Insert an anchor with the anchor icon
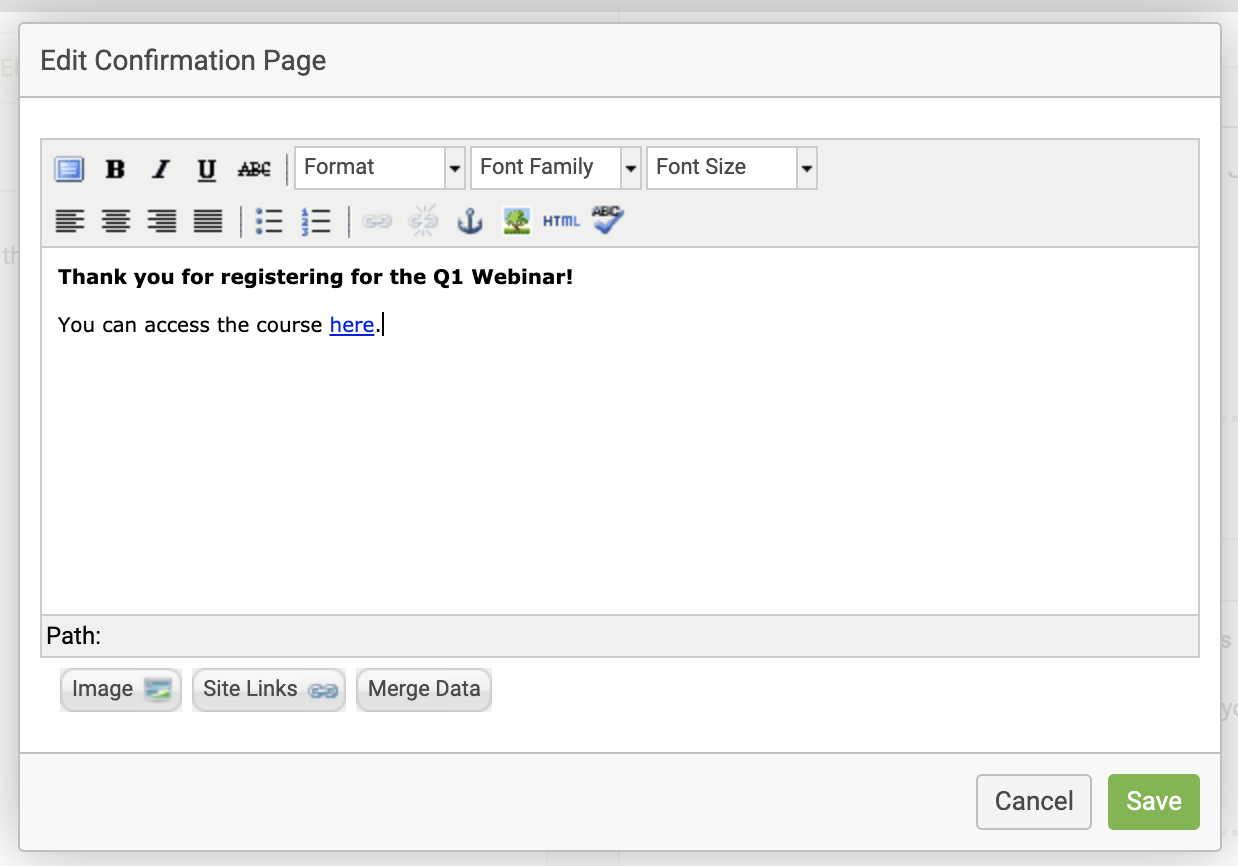Screen dimensions: 1238x866 click(469, 221)
